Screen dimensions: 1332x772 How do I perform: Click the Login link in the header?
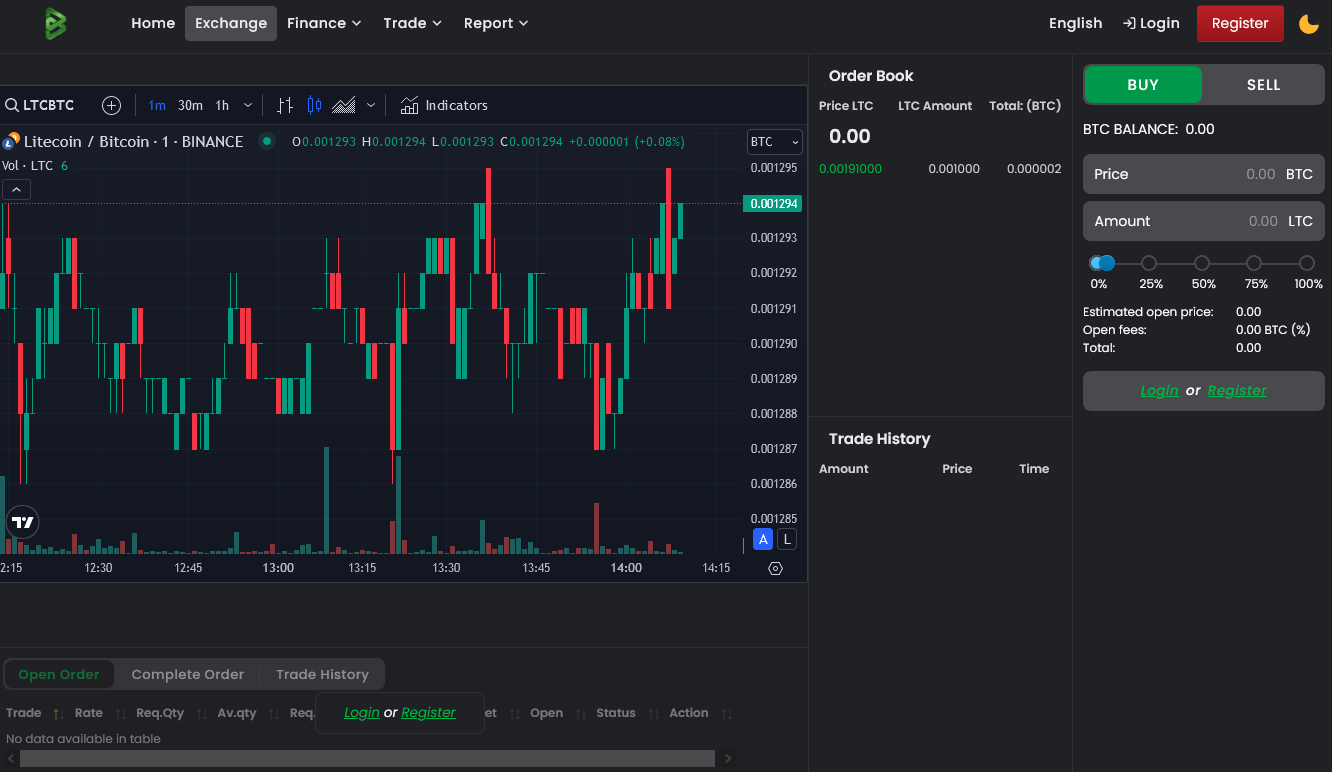(1151, 23)
